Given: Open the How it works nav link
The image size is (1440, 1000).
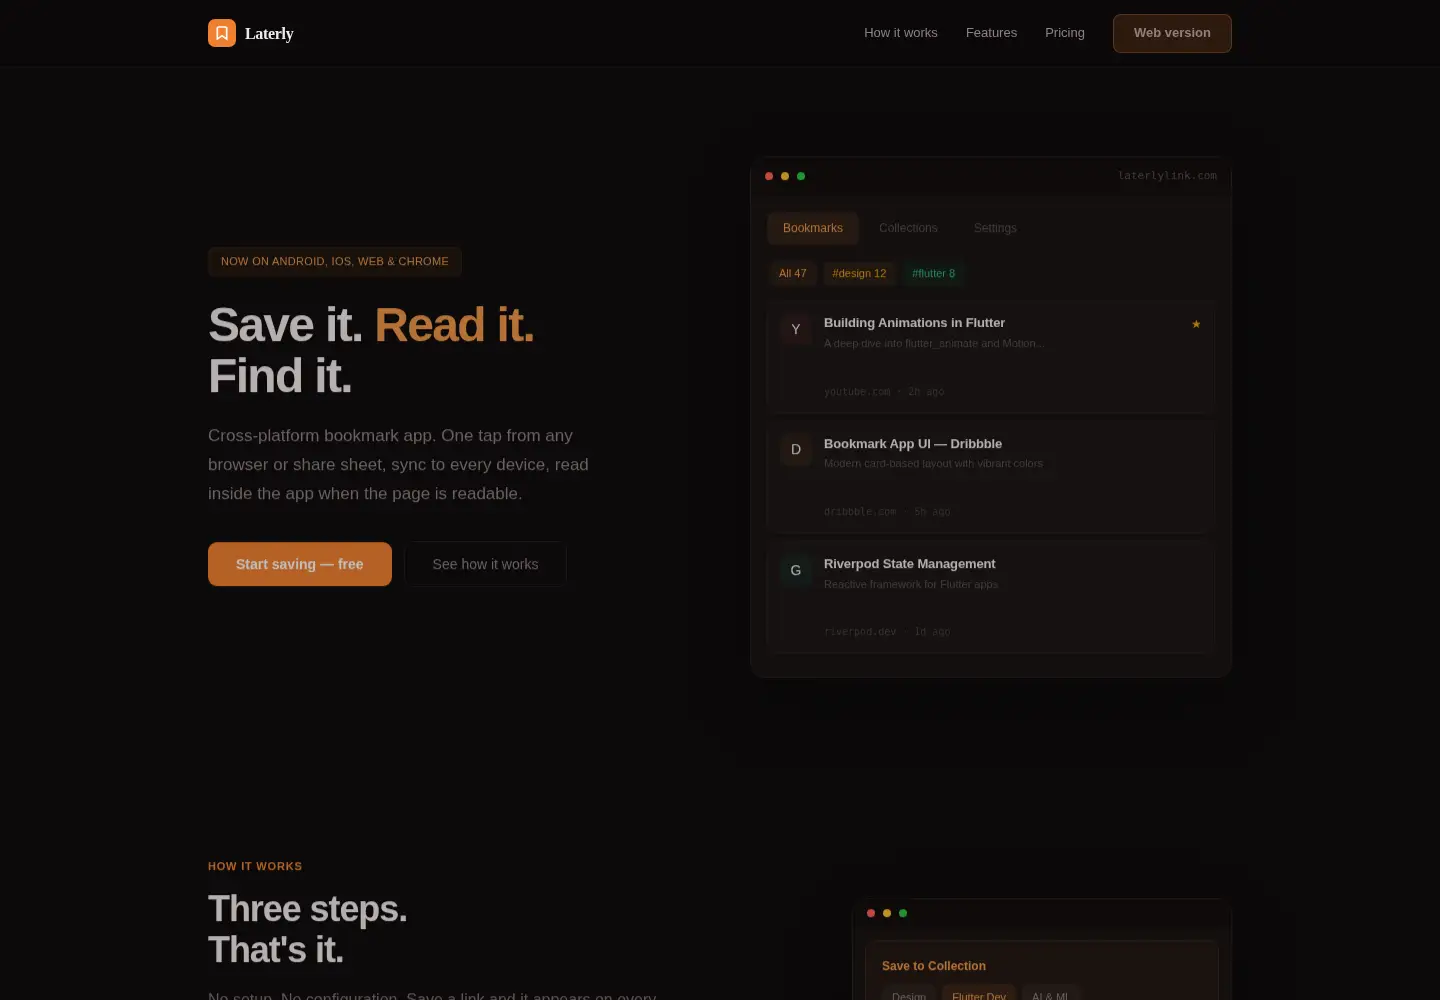Looking at the screenshot, I should click(x=901, y=33).
